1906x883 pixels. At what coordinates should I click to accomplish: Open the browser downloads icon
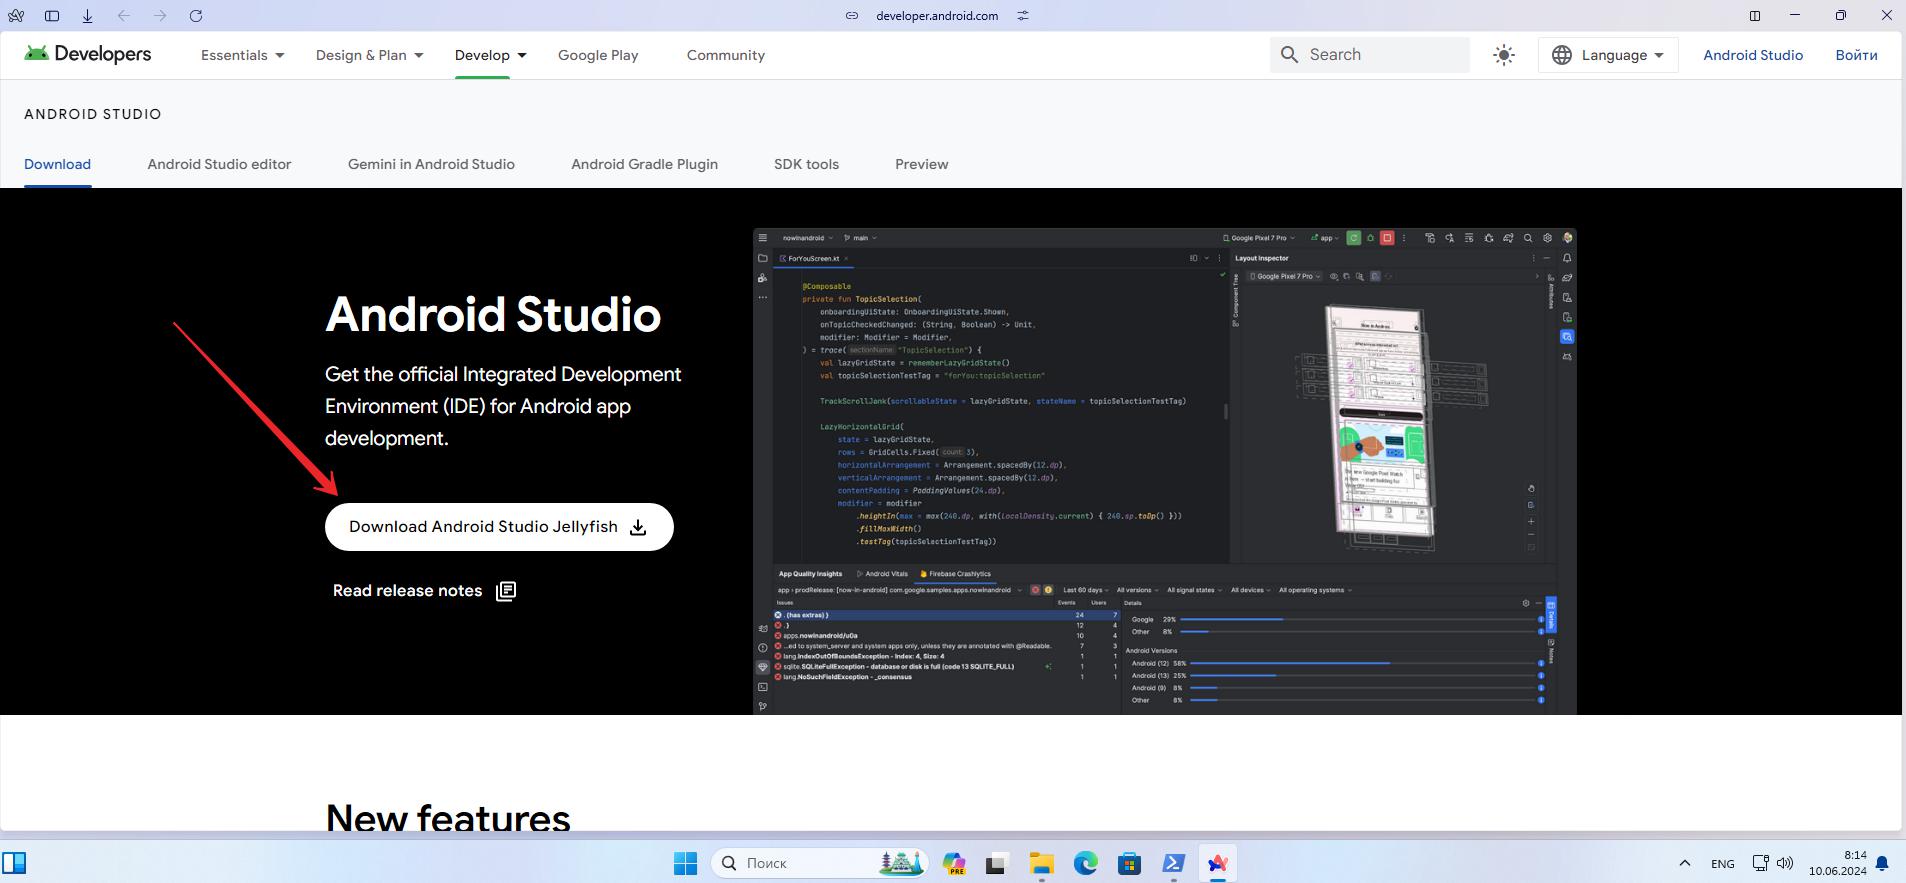coord(88,16)
